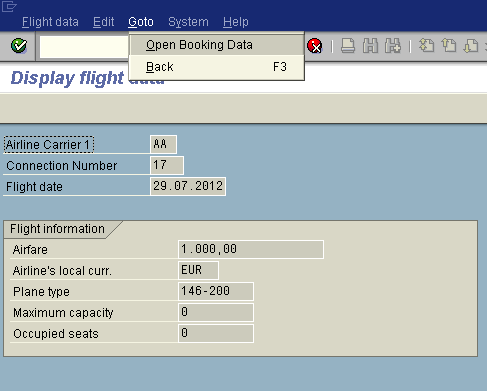
Task: Click the Find binoculars icon
Action: click(370, 46)
